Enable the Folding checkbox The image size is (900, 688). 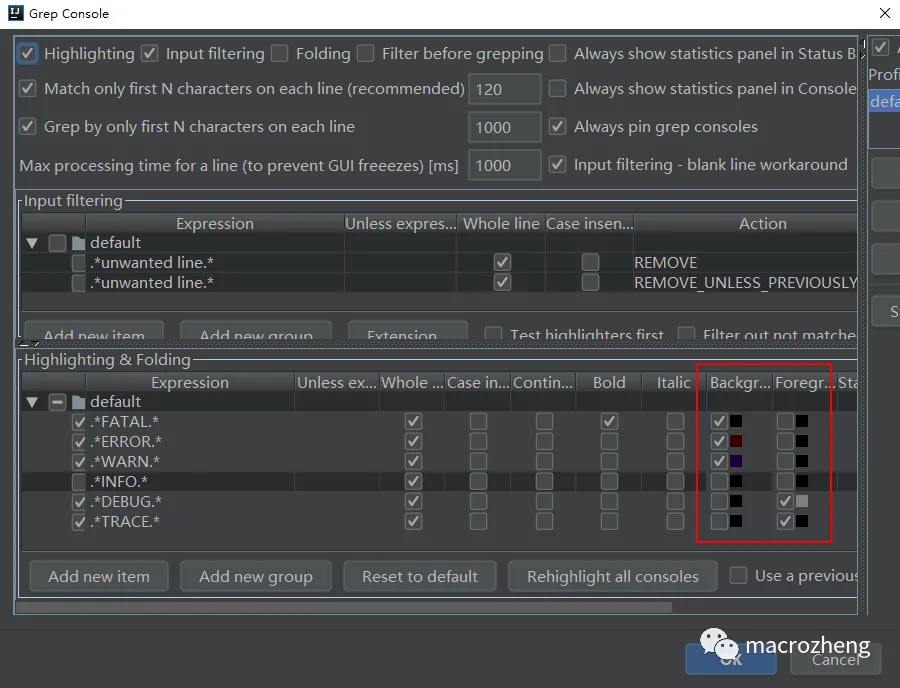click(x=280, y=53)
